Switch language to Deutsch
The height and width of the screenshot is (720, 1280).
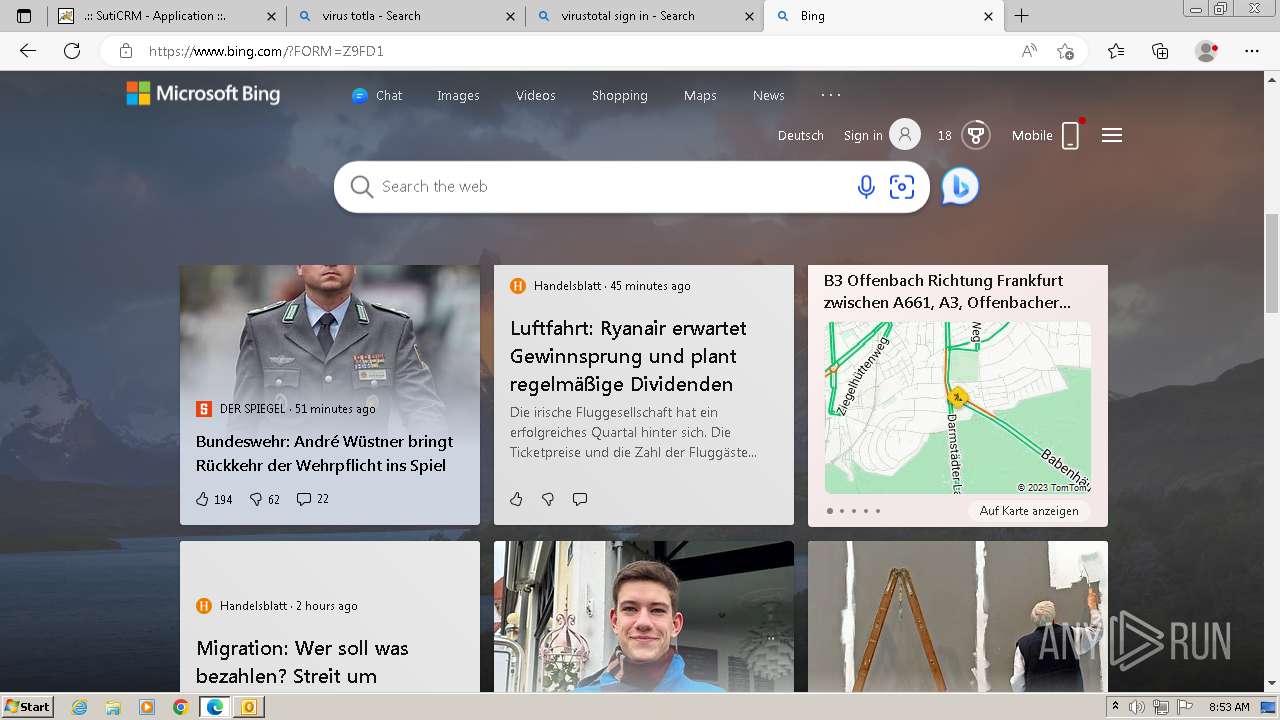click(x=801, y=135)
